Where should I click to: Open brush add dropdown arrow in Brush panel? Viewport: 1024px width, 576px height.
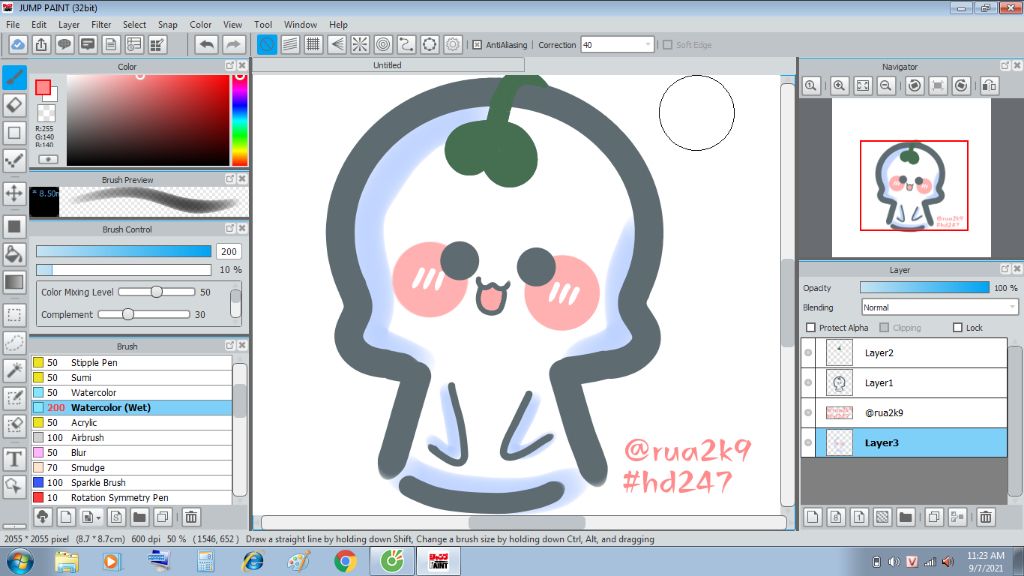[x=98, y=518]
